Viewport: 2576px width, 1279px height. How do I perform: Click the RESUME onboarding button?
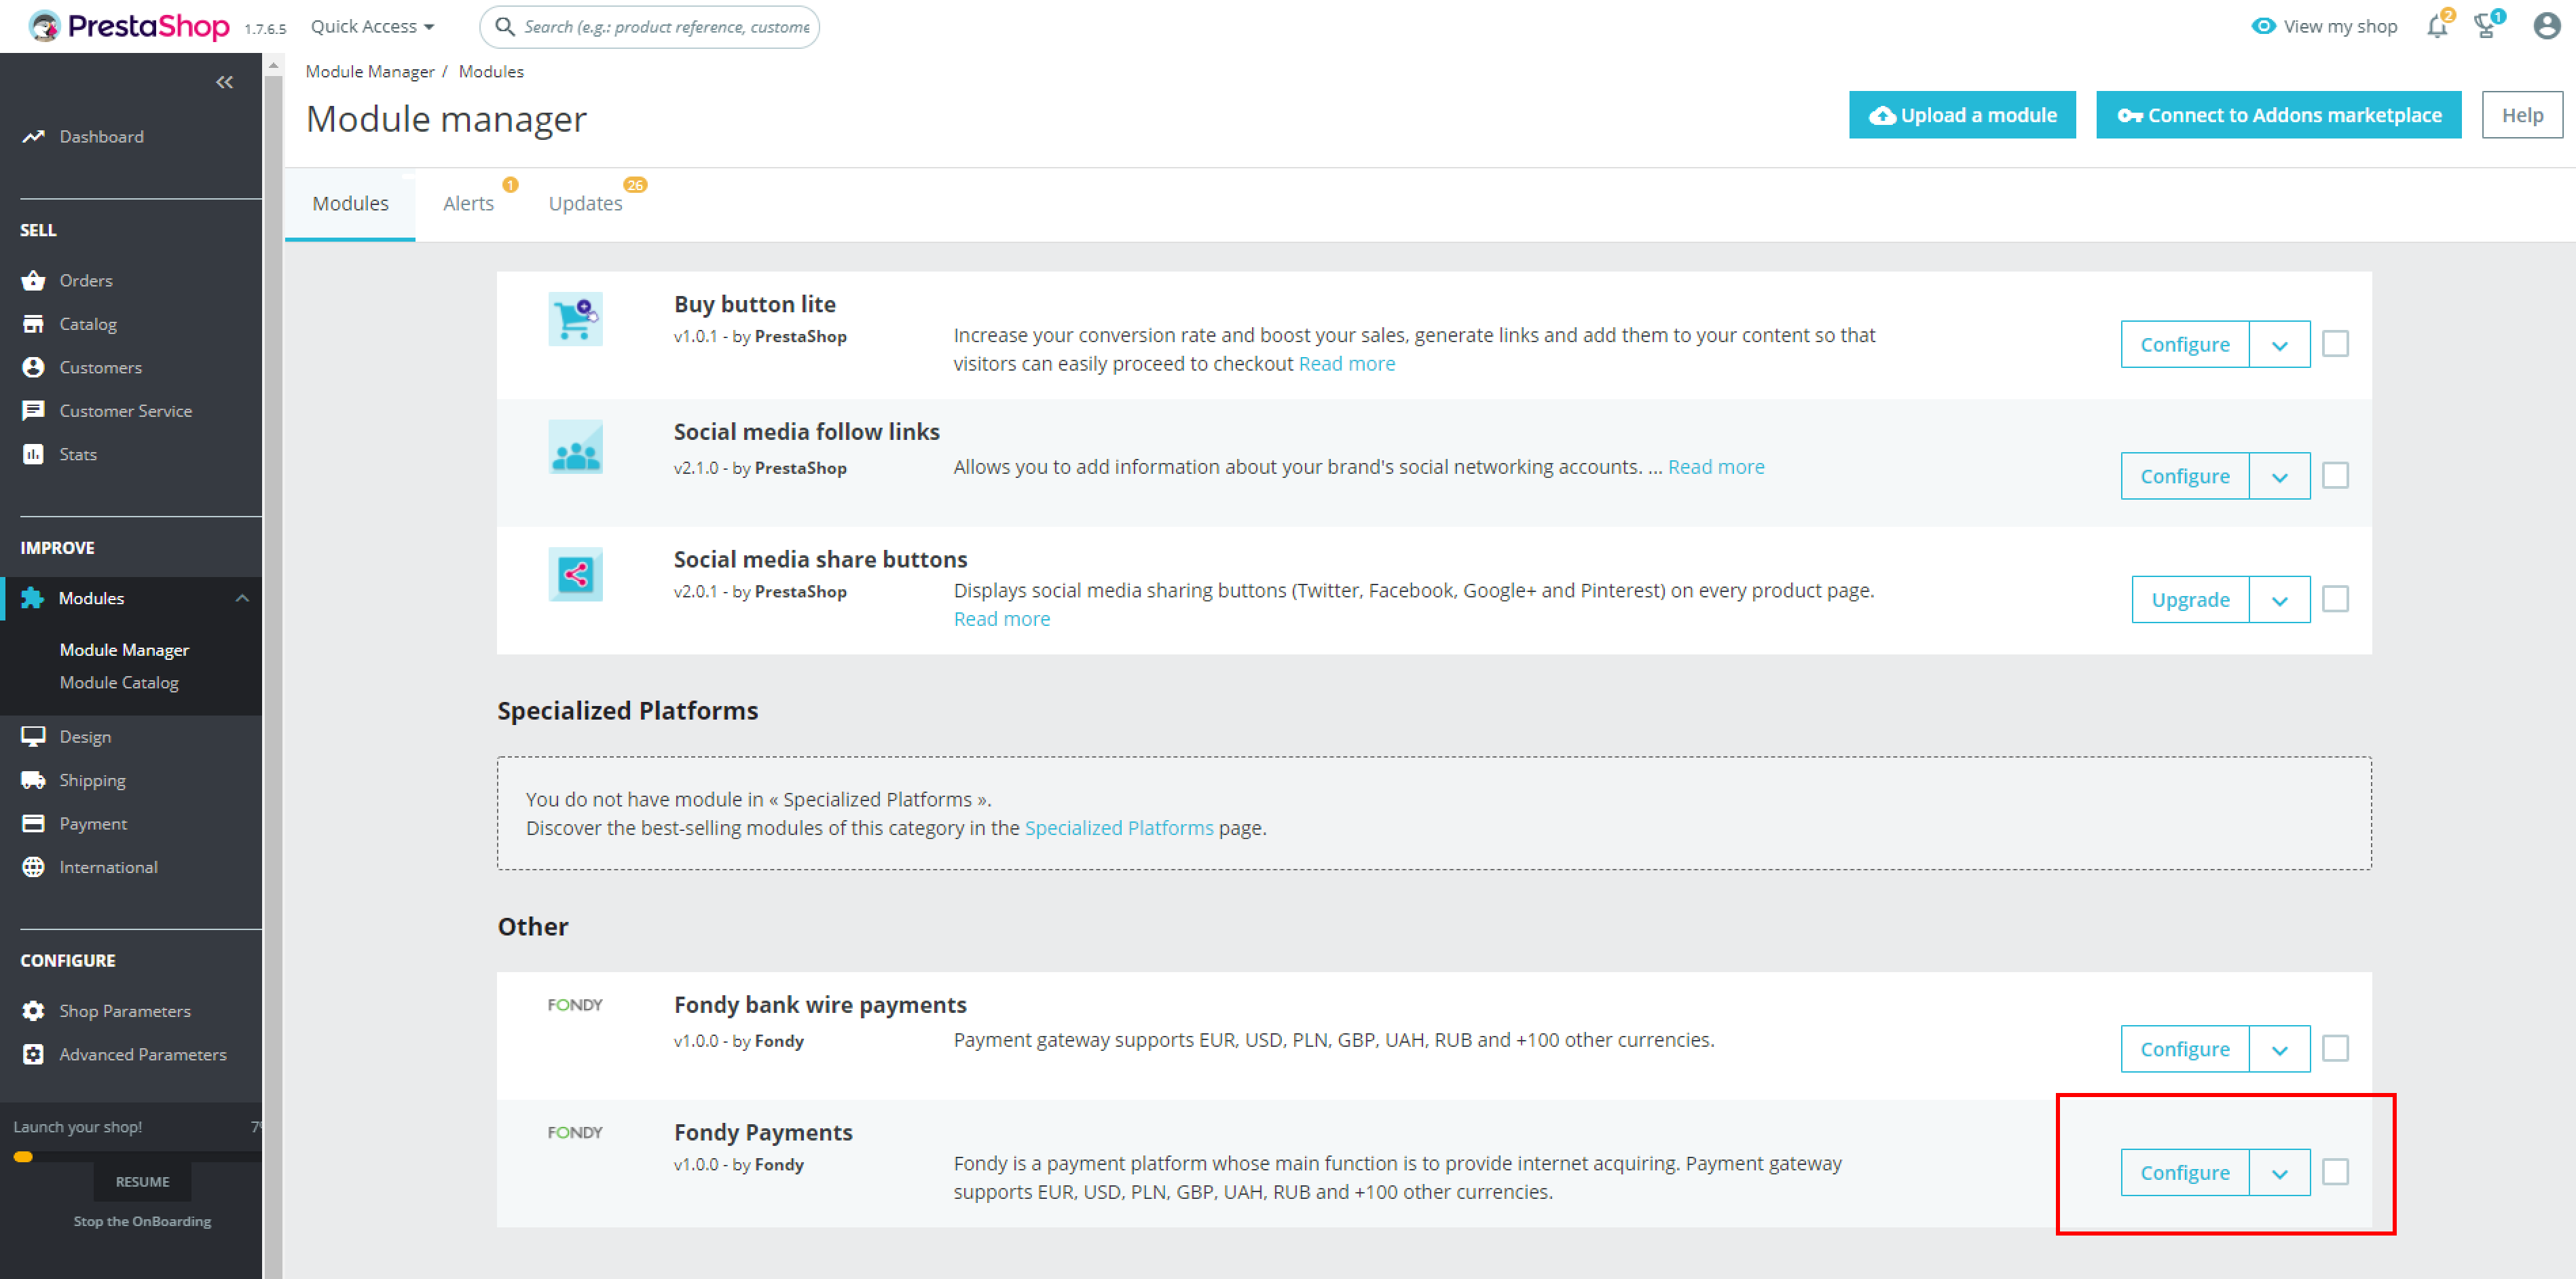pyautogui.click(x=142, y=1182)
